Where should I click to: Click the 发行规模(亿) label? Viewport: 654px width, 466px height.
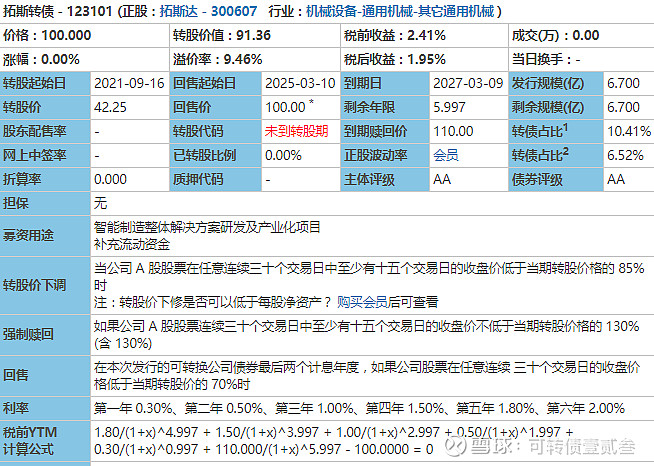(548, 83)
